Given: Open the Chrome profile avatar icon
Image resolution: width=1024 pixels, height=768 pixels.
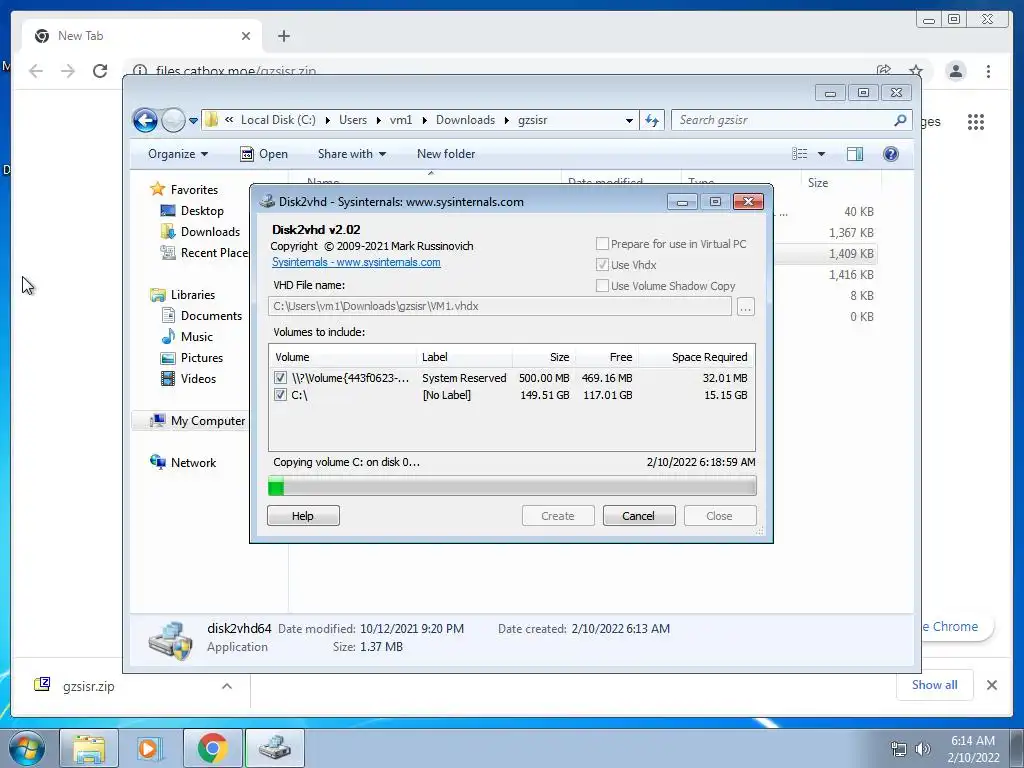Looking at the screenshot, I should tap(955, 71).
